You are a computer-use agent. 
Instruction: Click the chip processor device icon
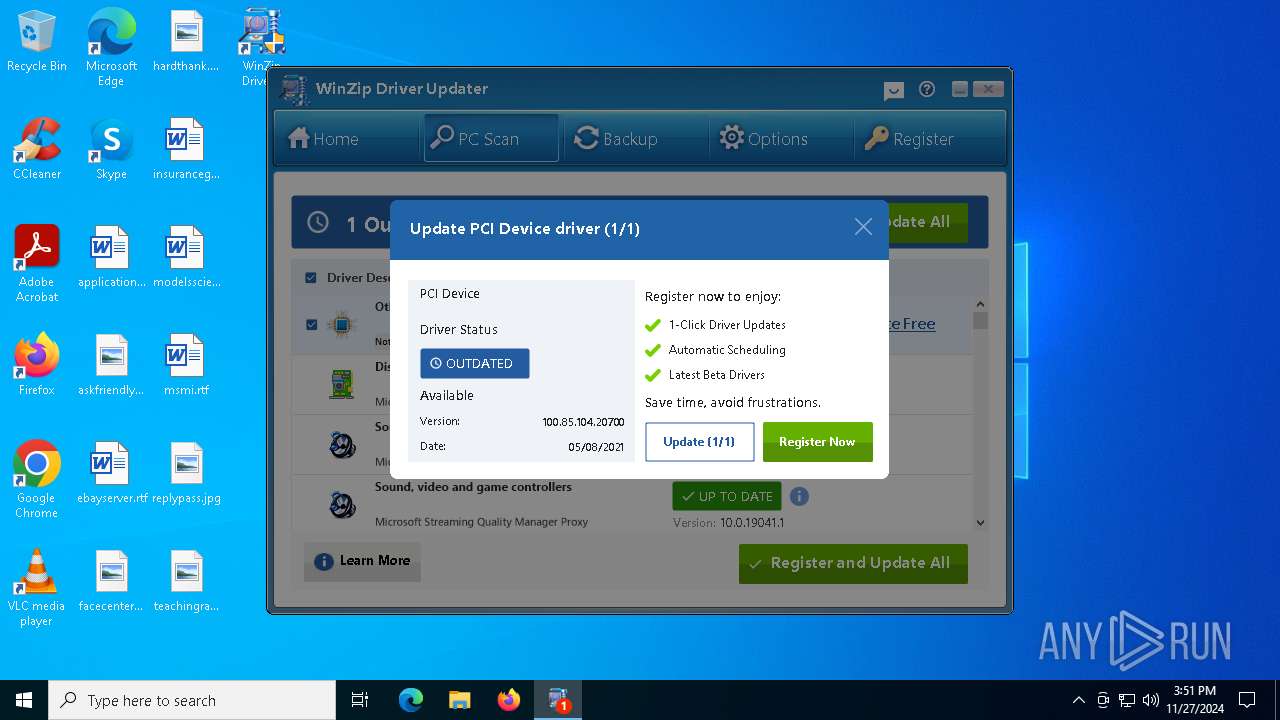tap(342, 325)
